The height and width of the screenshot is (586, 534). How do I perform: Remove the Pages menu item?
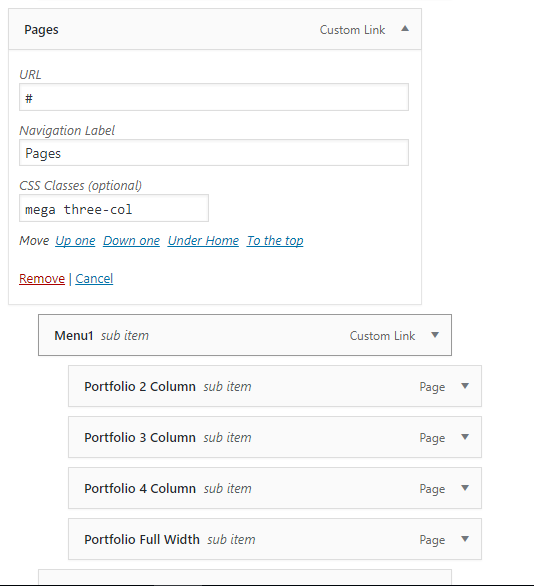[x=42, y=279]
